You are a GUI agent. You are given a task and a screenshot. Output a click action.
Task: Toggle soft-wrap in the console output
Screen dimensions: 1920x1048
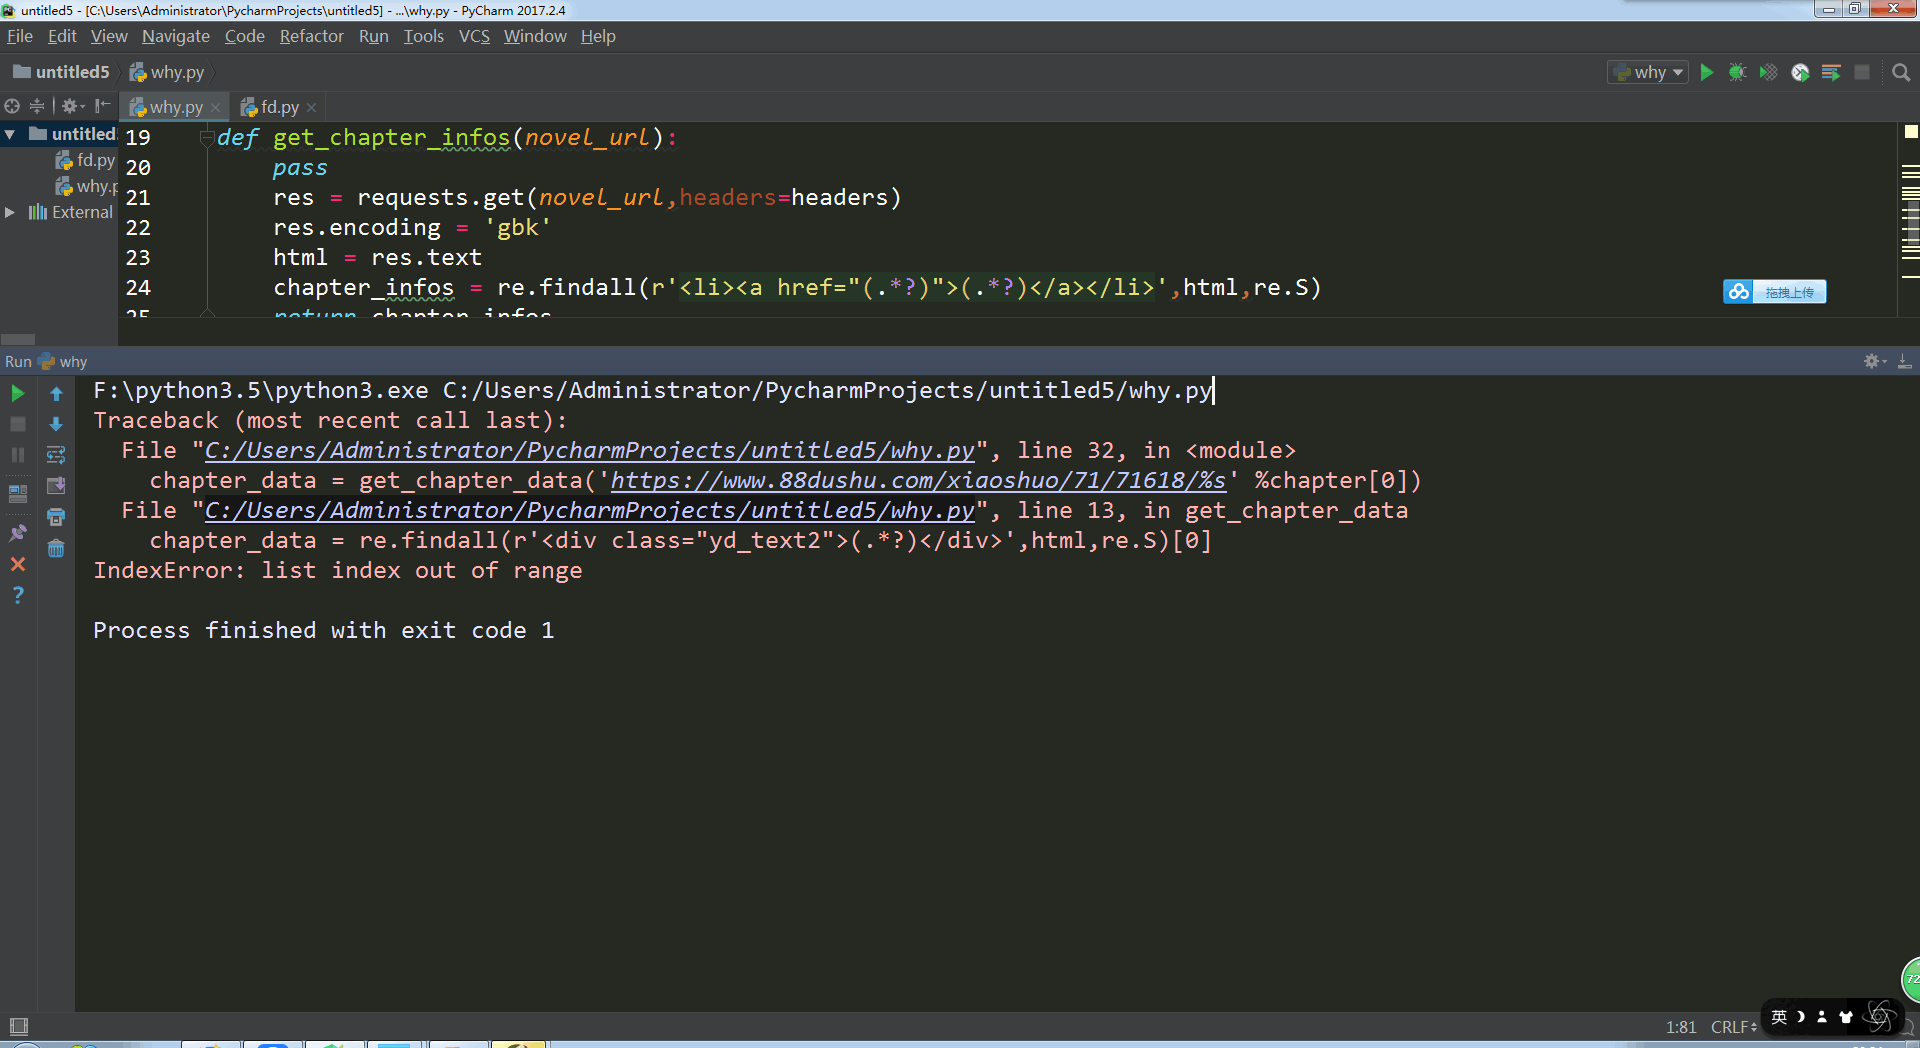pos(56,454)
